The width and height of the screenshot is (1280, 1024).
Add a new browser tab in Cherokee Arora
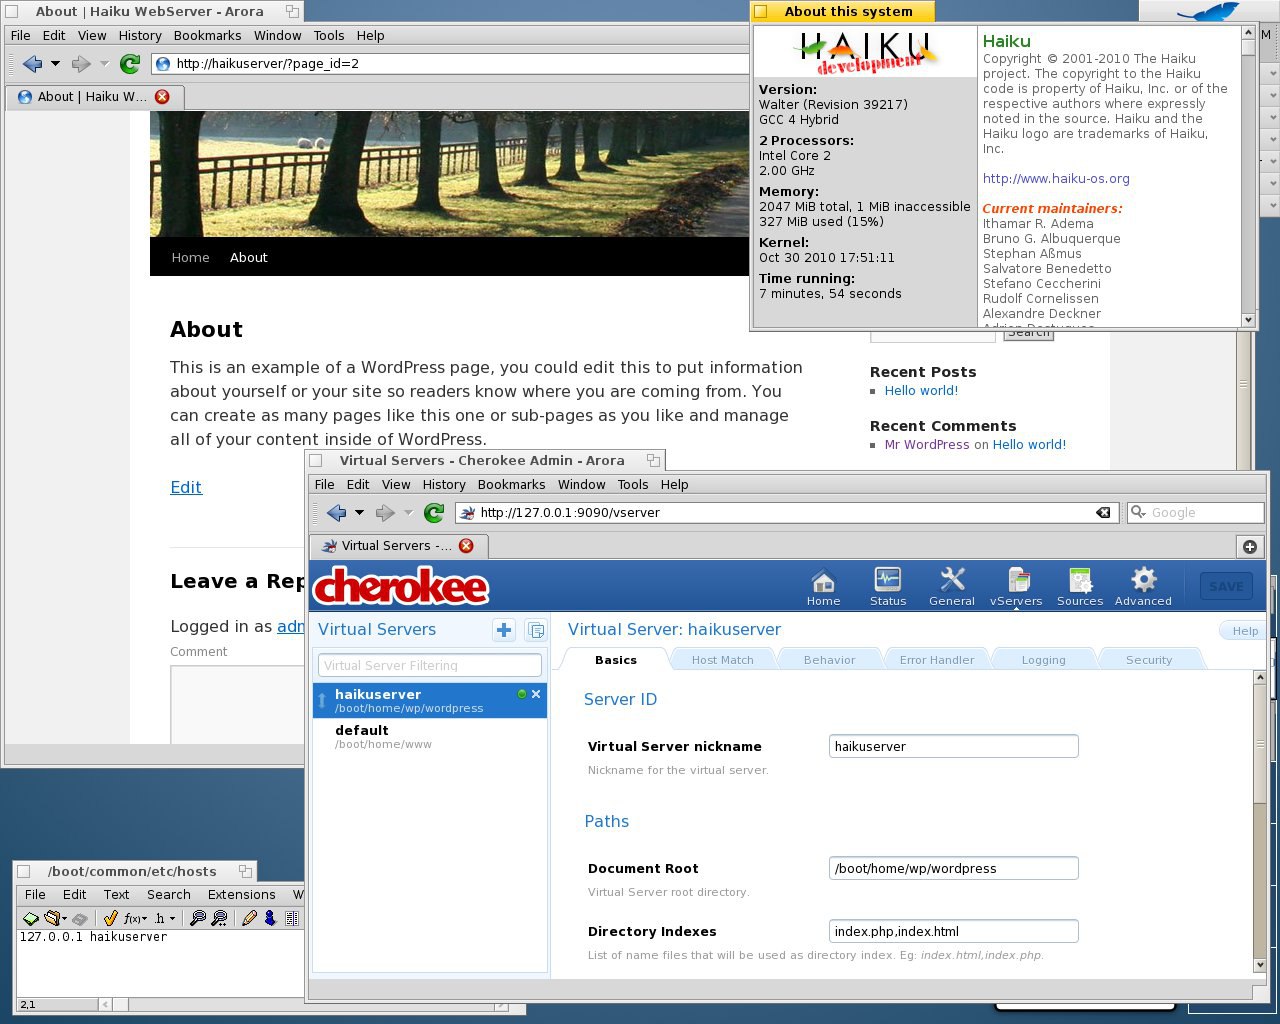tap(1250, 546)
